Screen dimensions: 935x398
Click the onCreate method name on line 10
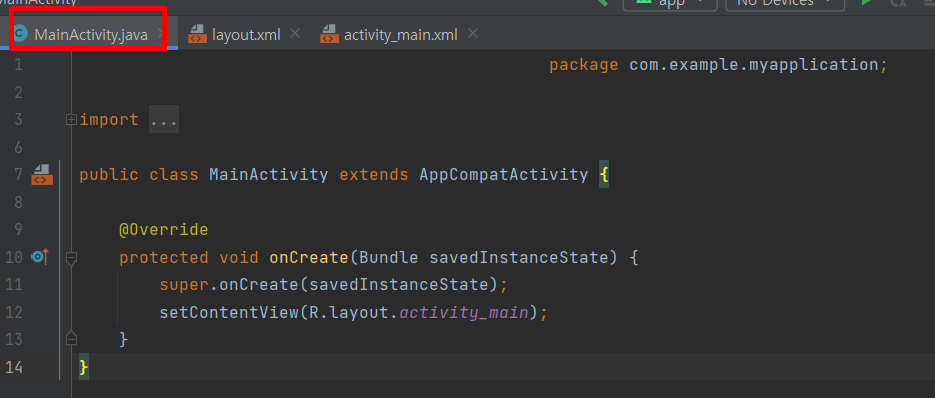tap(309, 258)
